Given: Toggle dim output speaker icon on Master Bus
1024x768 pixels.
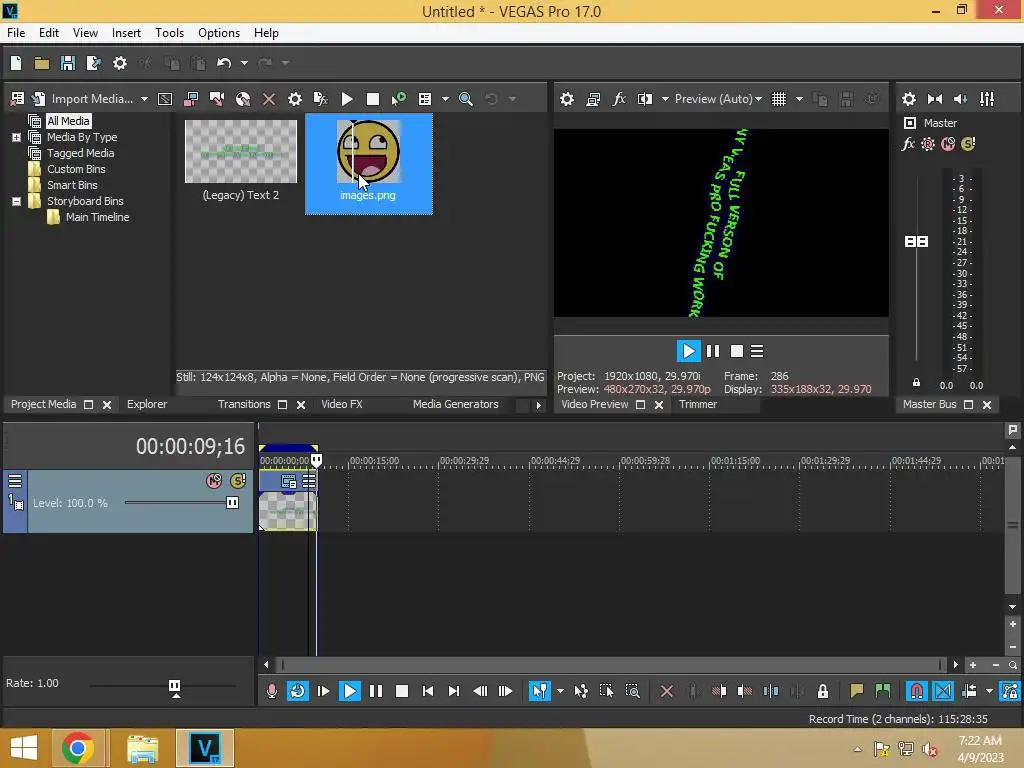Looking at the screenshot, I should (961, 99).
